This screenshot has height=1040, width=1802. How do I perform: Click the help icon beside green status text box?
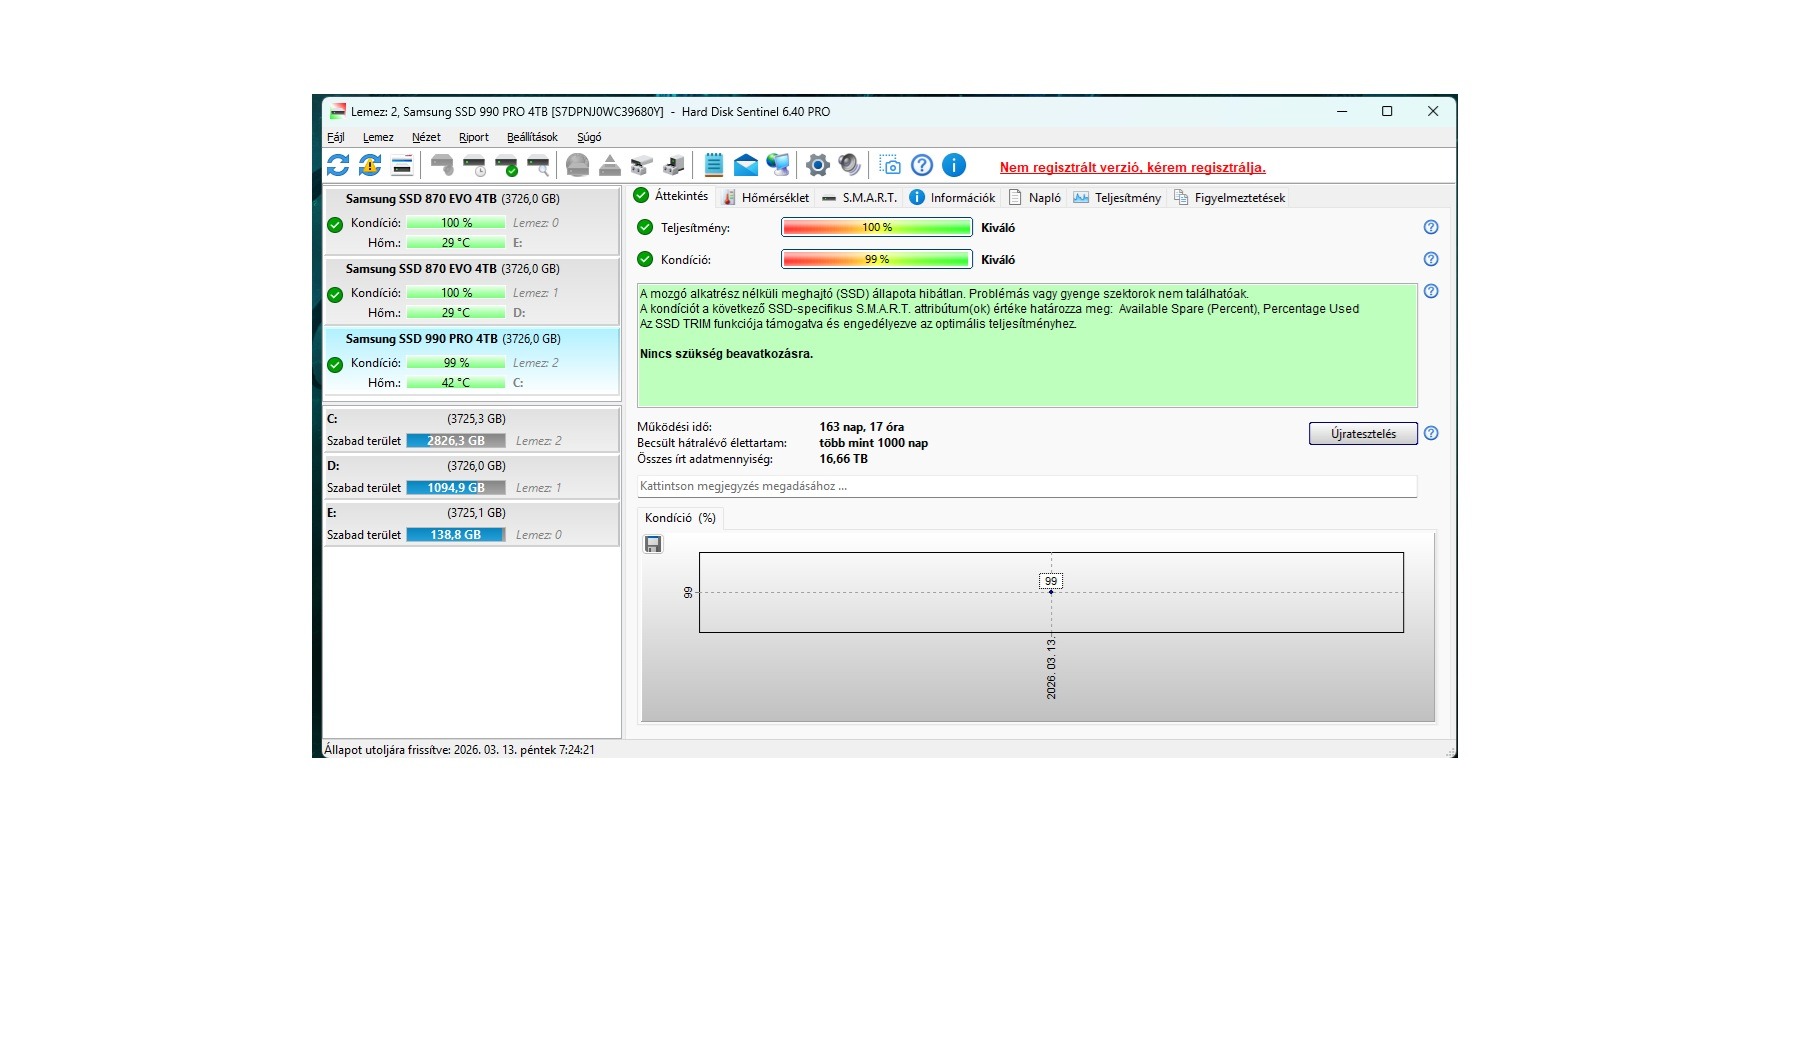(x=1431, y=291)
